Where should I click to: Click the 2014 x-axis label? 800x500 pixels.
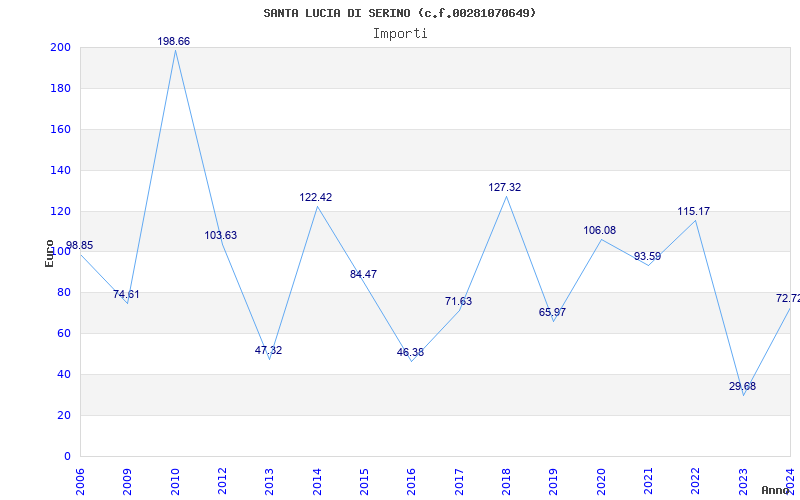pos(317,482)
